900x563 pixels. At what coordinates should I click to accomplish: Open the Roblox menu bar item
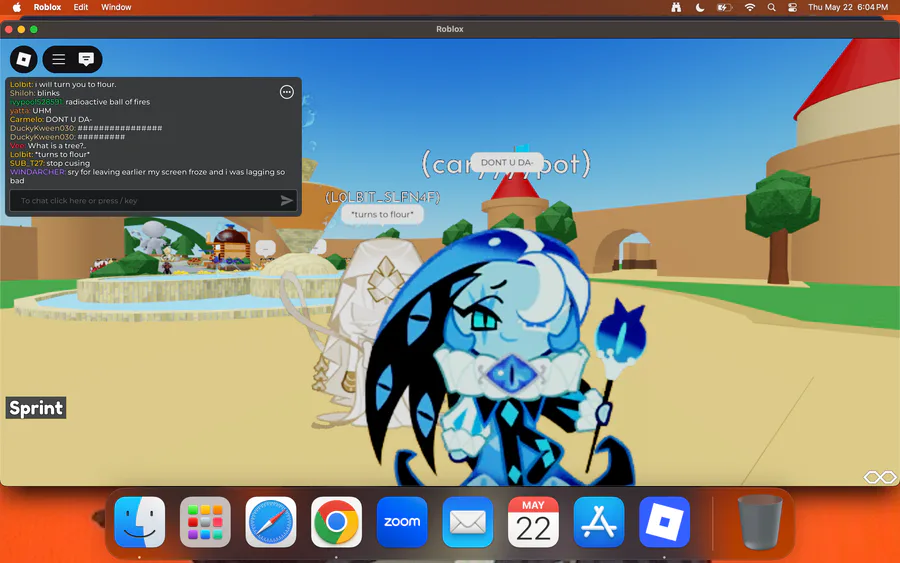[47, 7]
